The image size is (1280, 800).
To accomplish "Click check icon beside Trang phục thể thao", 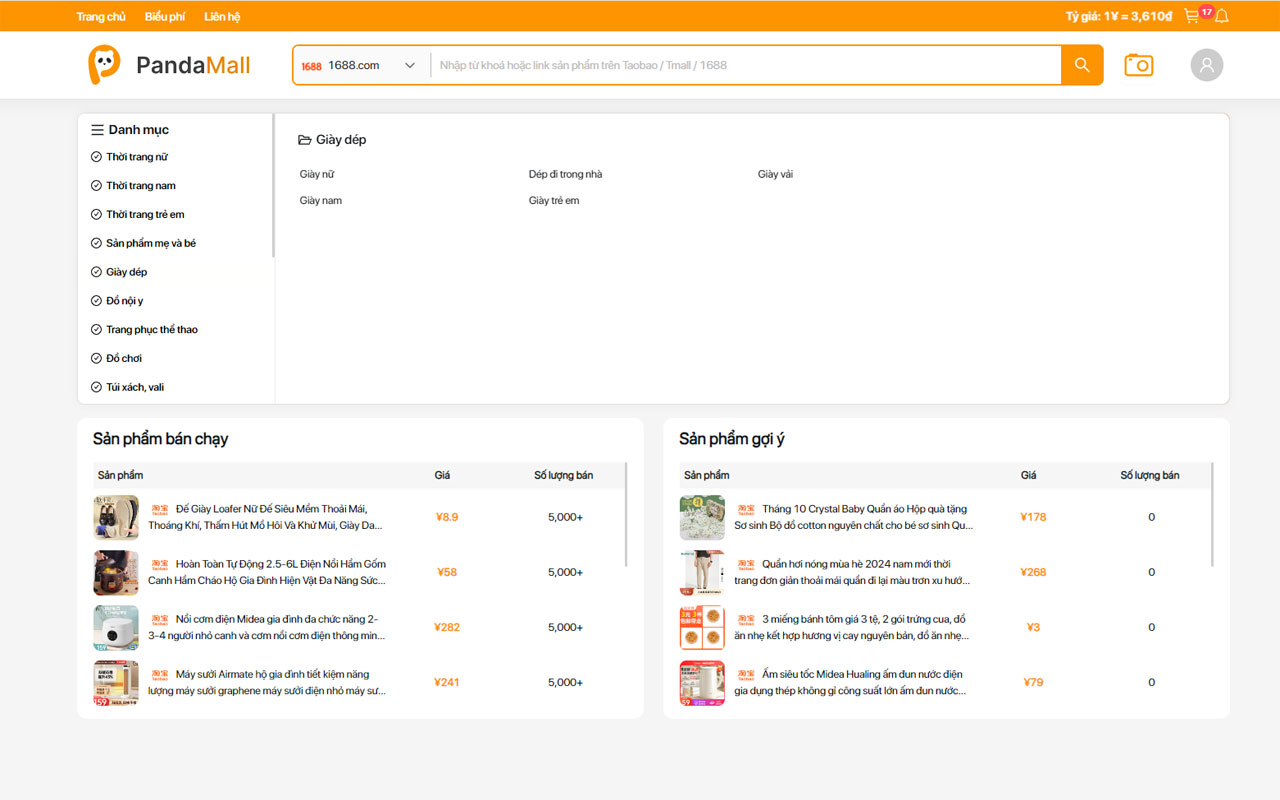I will [97, 330].
